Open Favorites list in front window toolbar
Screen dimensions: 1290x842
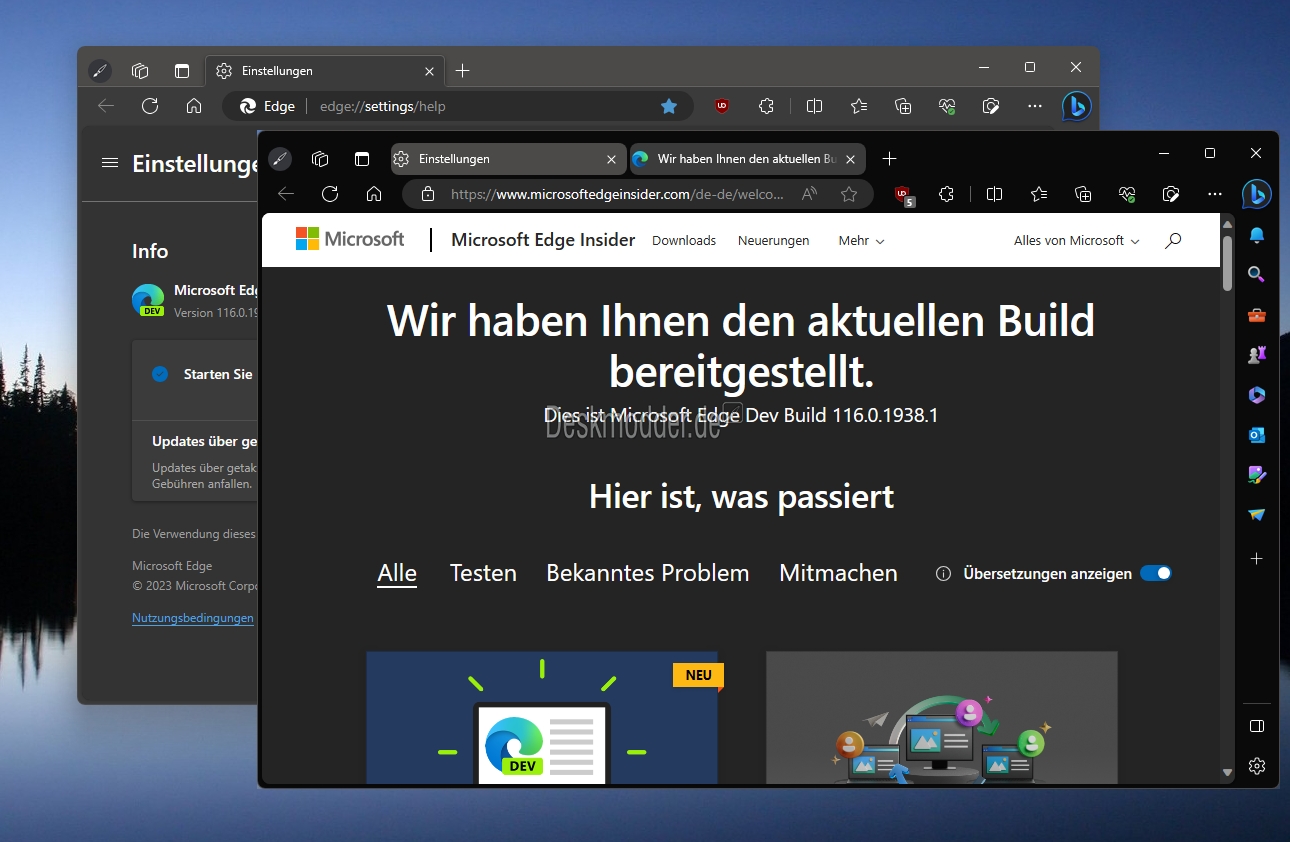tap(1039, 194)
